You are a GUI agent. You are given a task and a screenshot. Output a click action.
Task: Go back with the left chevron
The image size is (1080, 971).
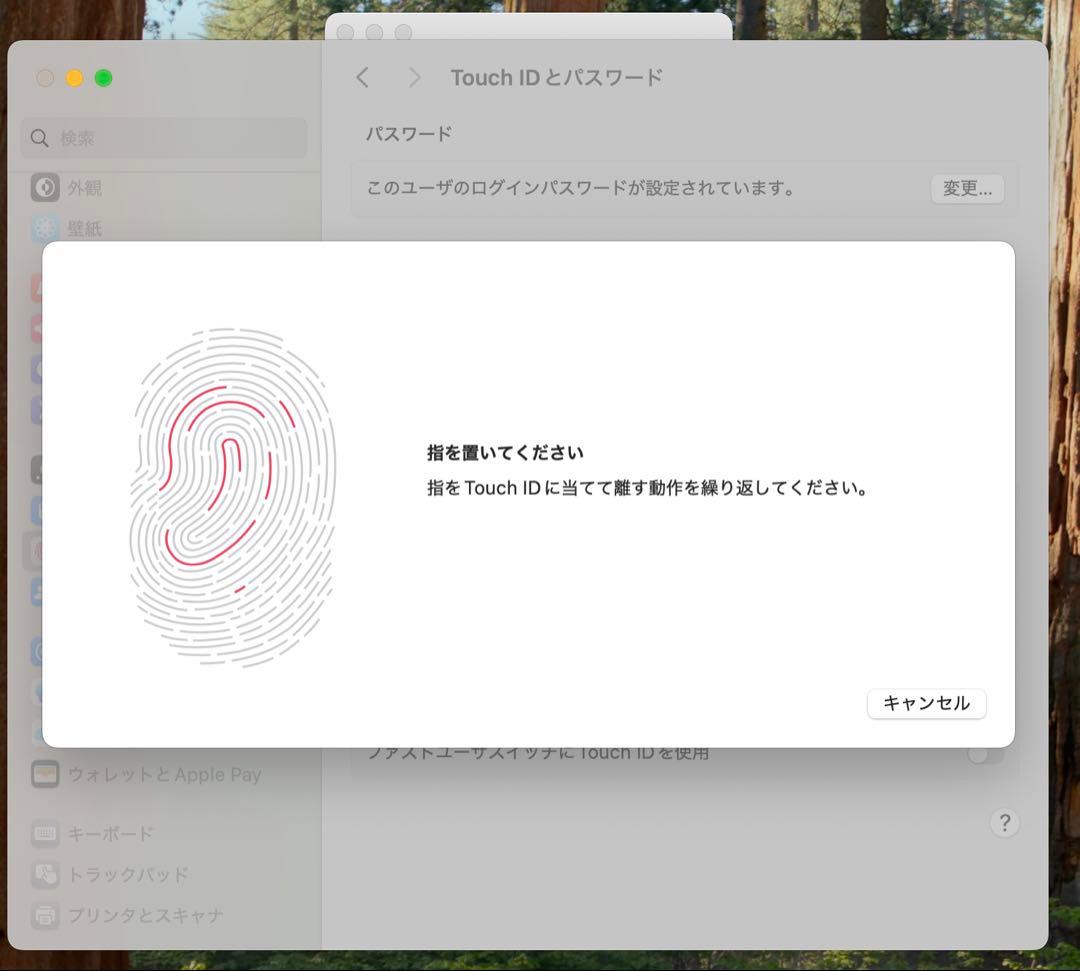tap(363, 78)
